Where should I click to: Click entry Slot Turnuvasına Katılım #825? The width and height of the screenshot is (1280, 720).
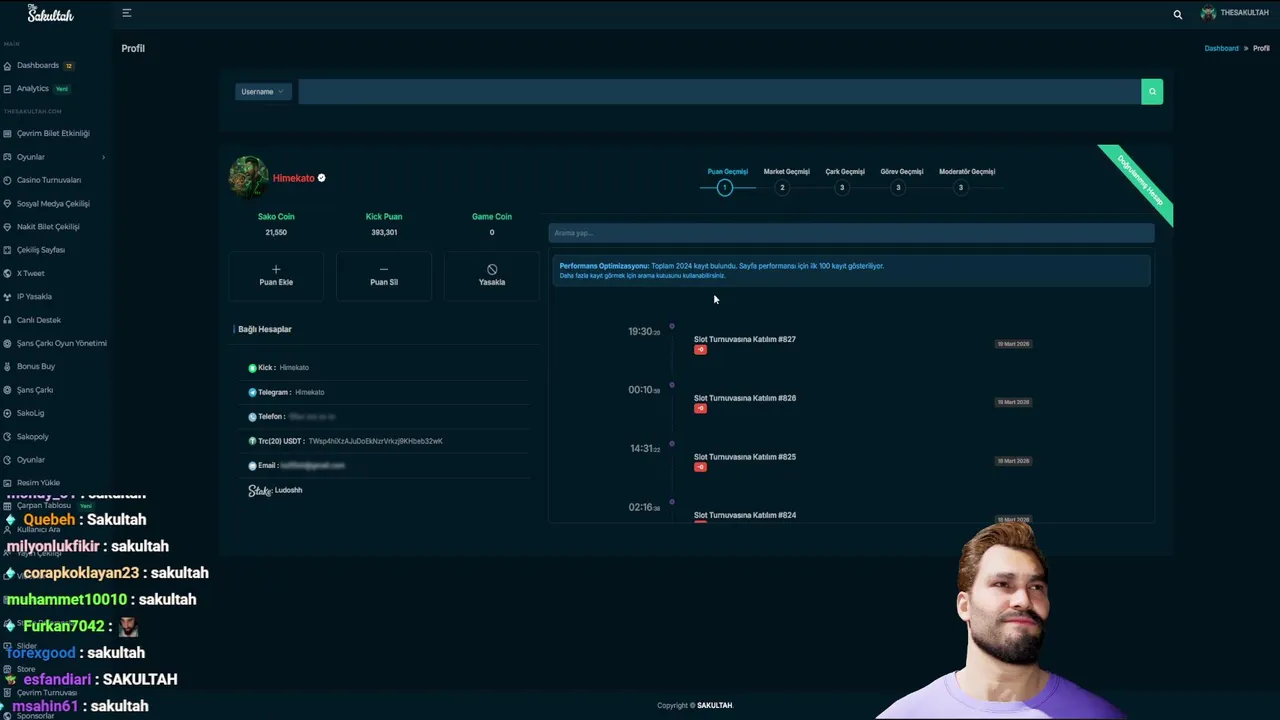point(745,457)
